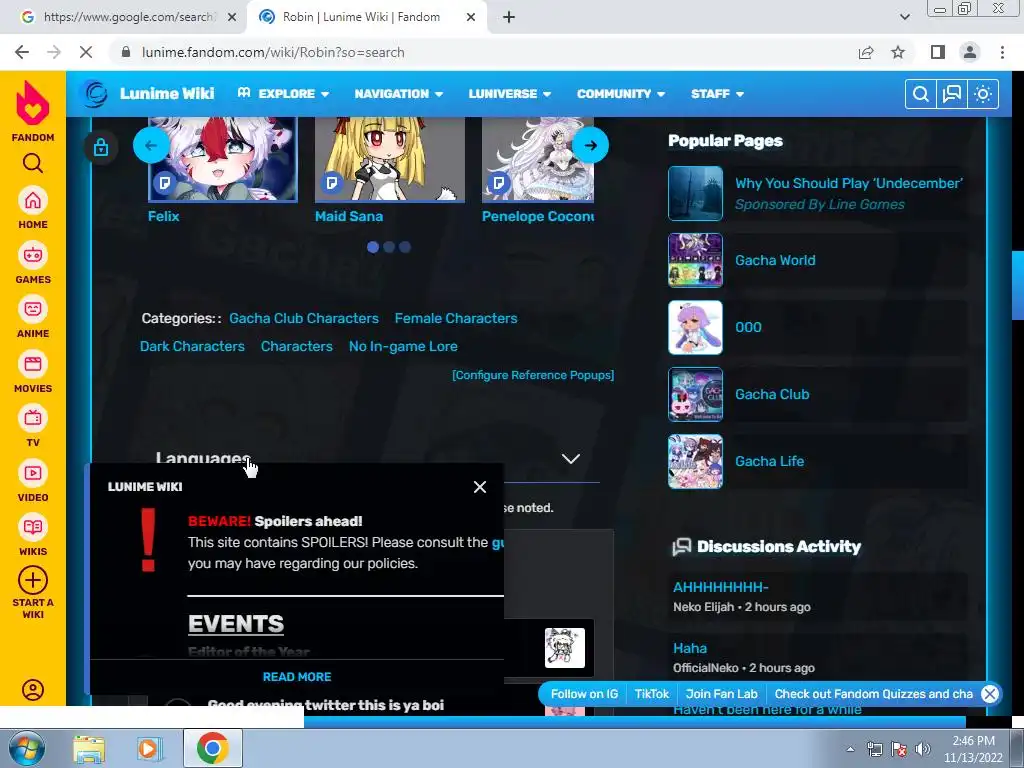Open the Felix character thumbnail

223,159
